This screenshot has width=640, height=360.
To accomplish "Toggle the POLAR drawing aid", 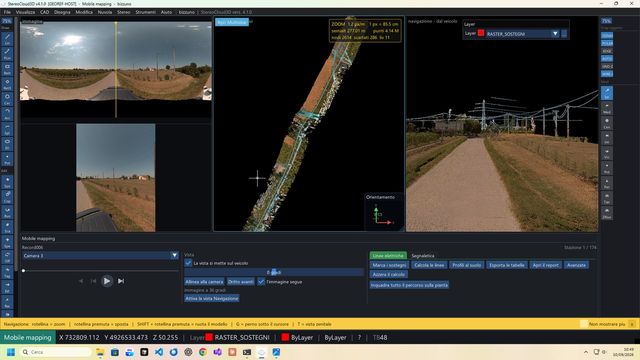I will [x=607, y=43].
